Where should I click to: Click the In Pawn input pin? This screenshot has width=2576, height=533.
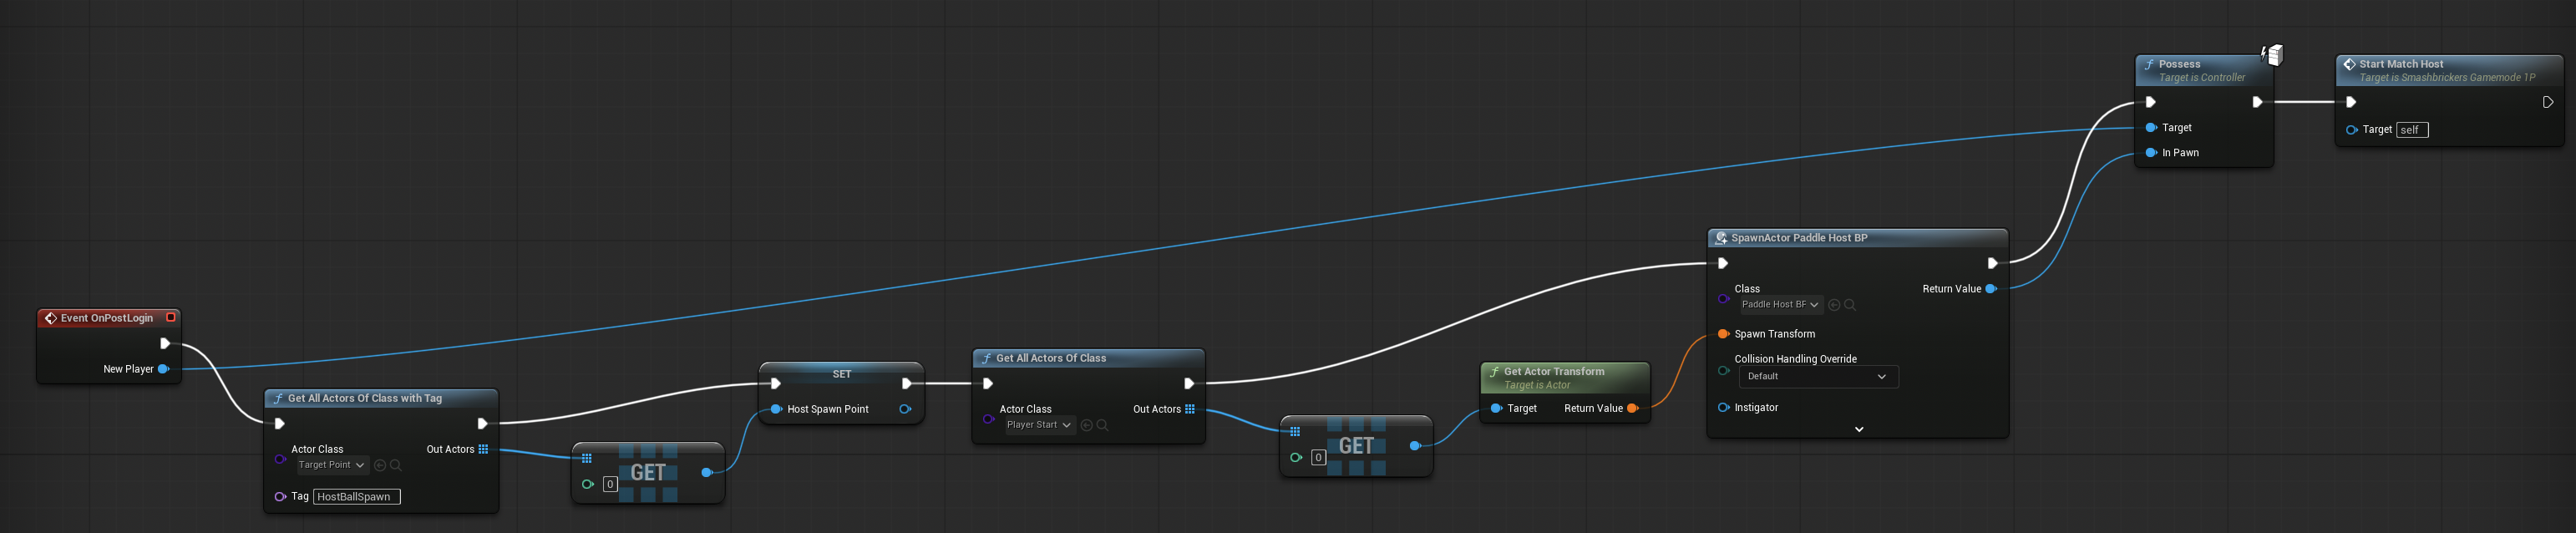tap(2151, 153)
